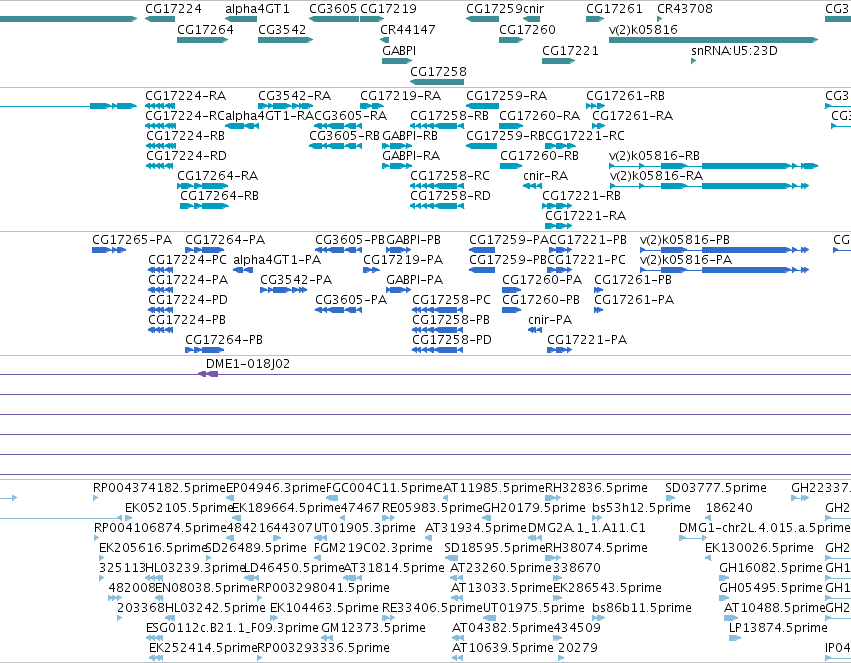Image resolution: width=851 pixels, height=663 pixels.
Task: Select transcript CG17258-RB
Action: pos(437,126)
